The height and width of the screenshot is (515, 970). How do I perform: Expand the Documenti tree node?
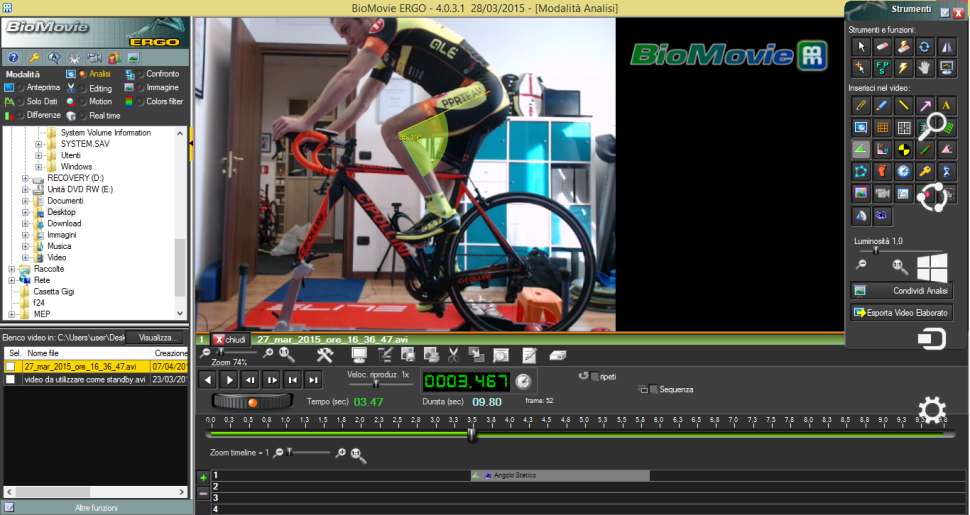pos(25,201)
